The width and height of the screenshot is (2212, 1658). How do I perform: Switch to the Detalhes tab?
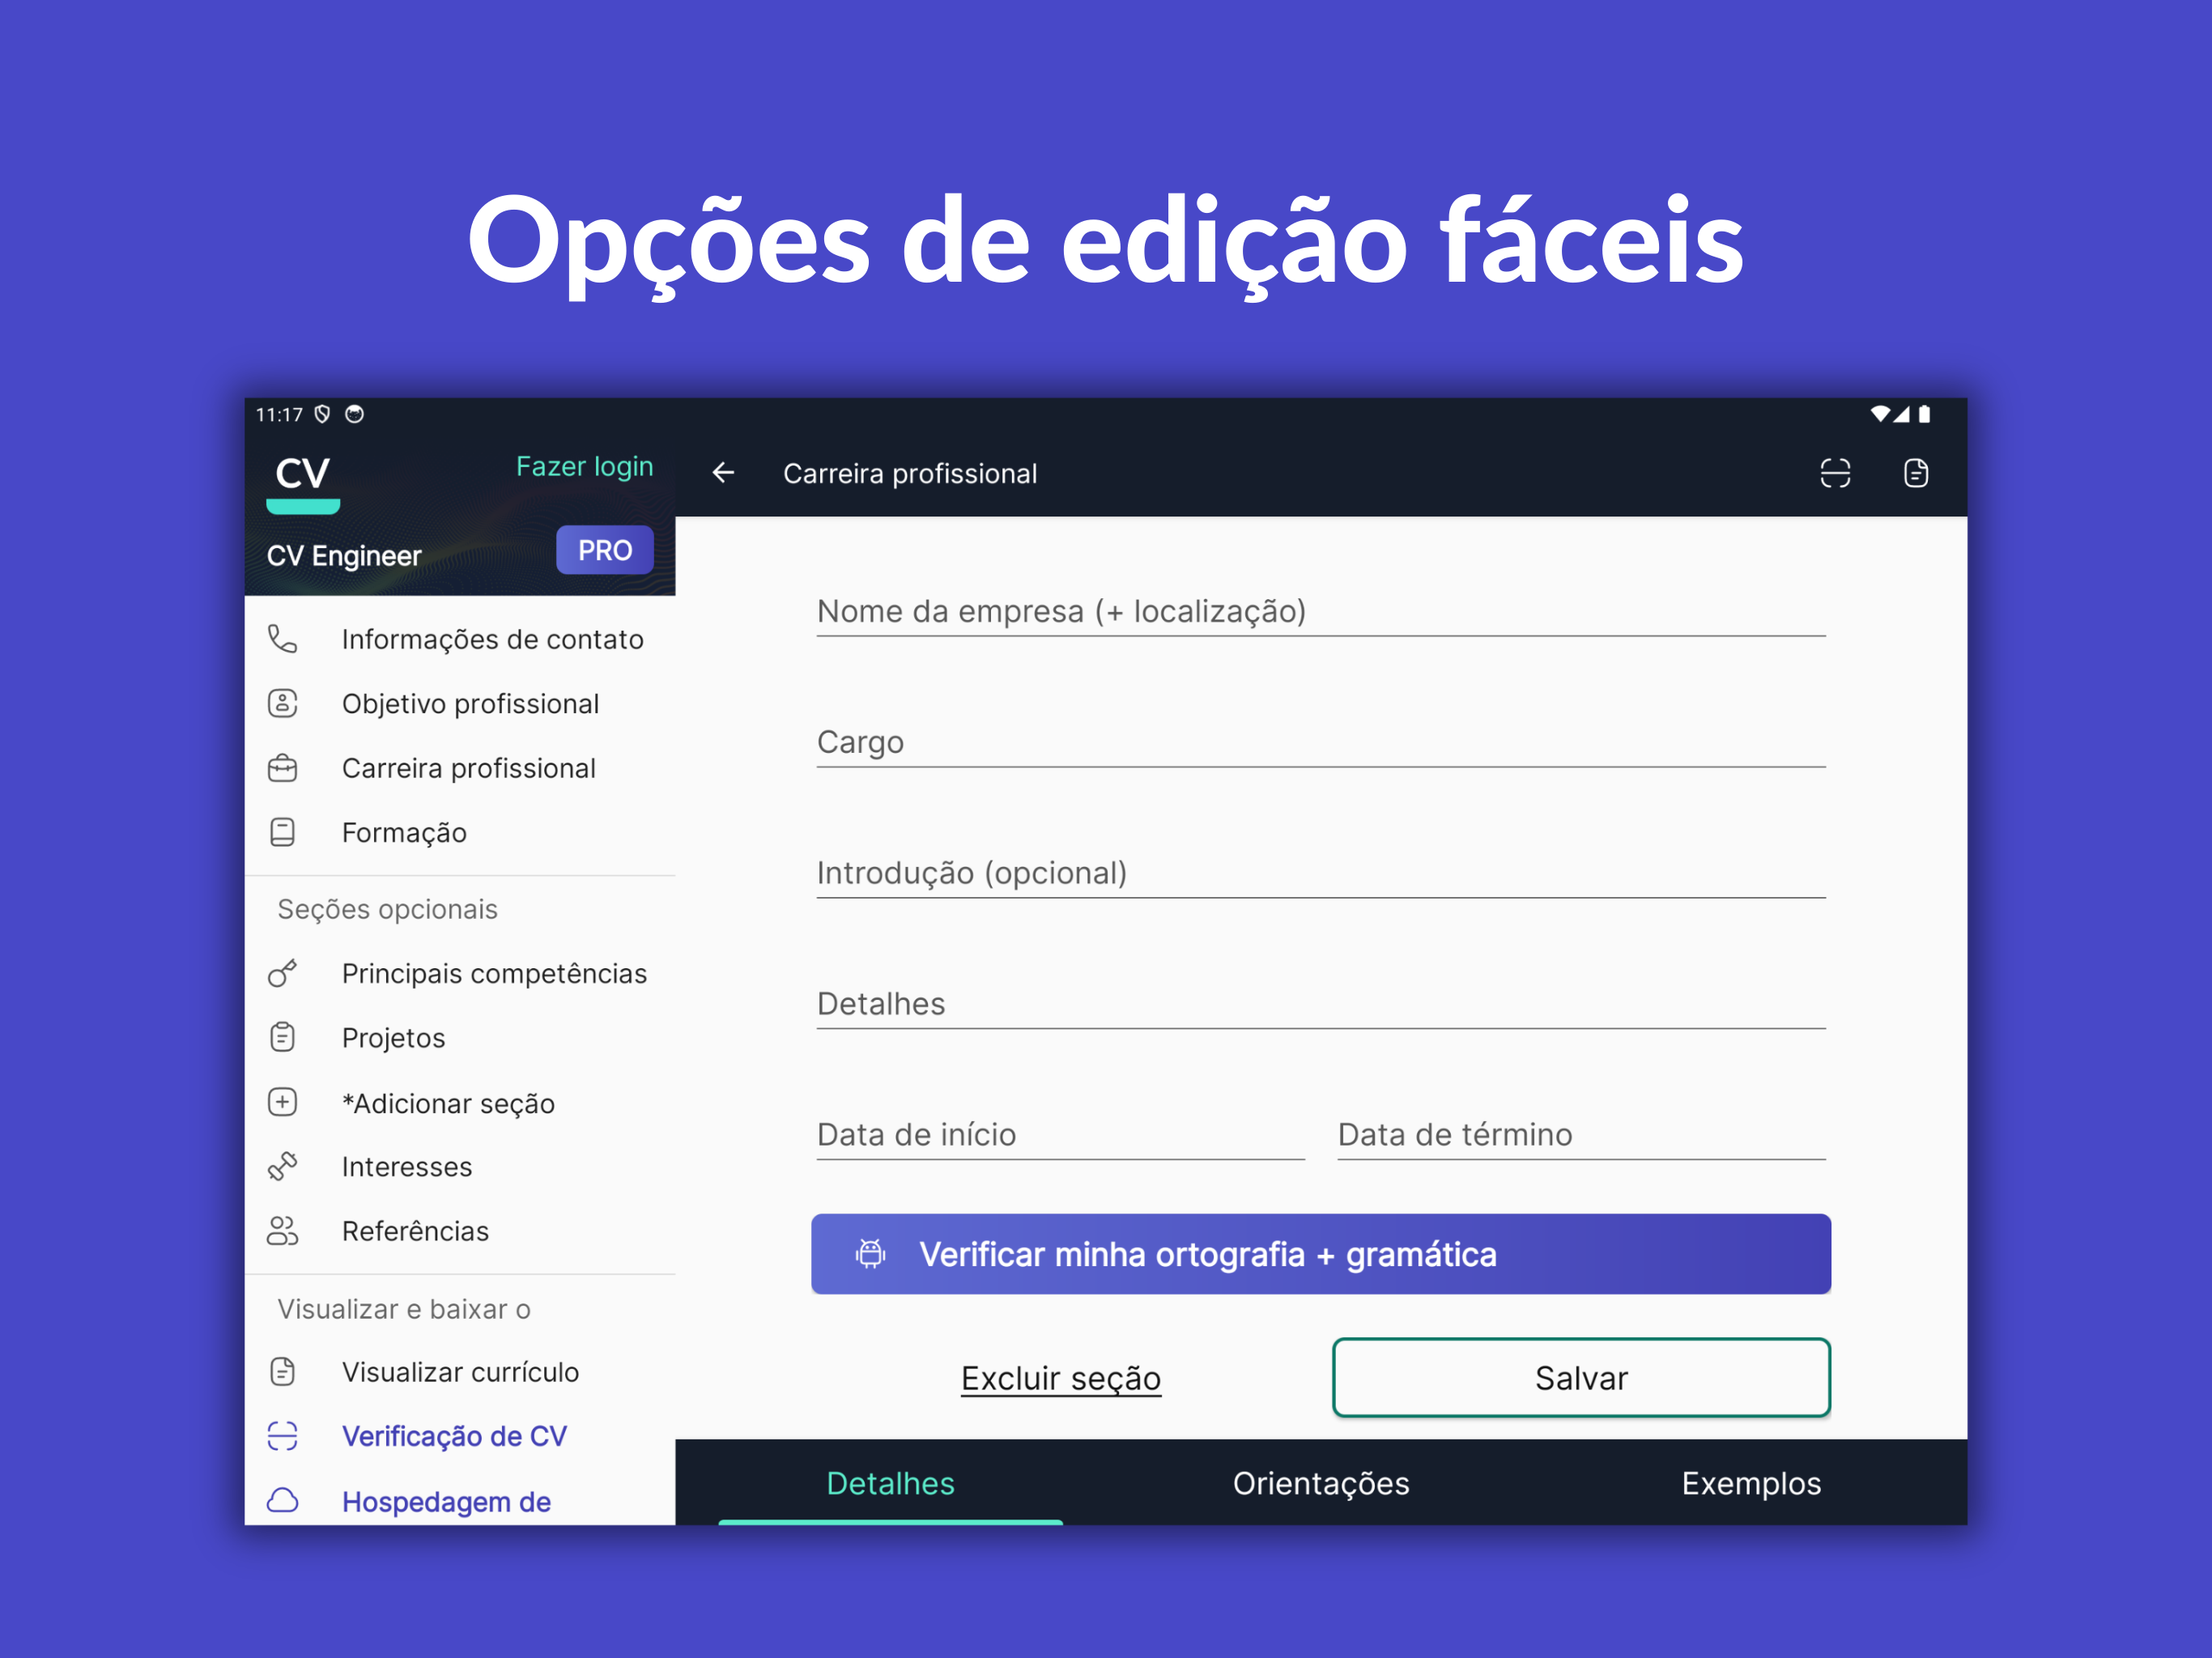890,1483
